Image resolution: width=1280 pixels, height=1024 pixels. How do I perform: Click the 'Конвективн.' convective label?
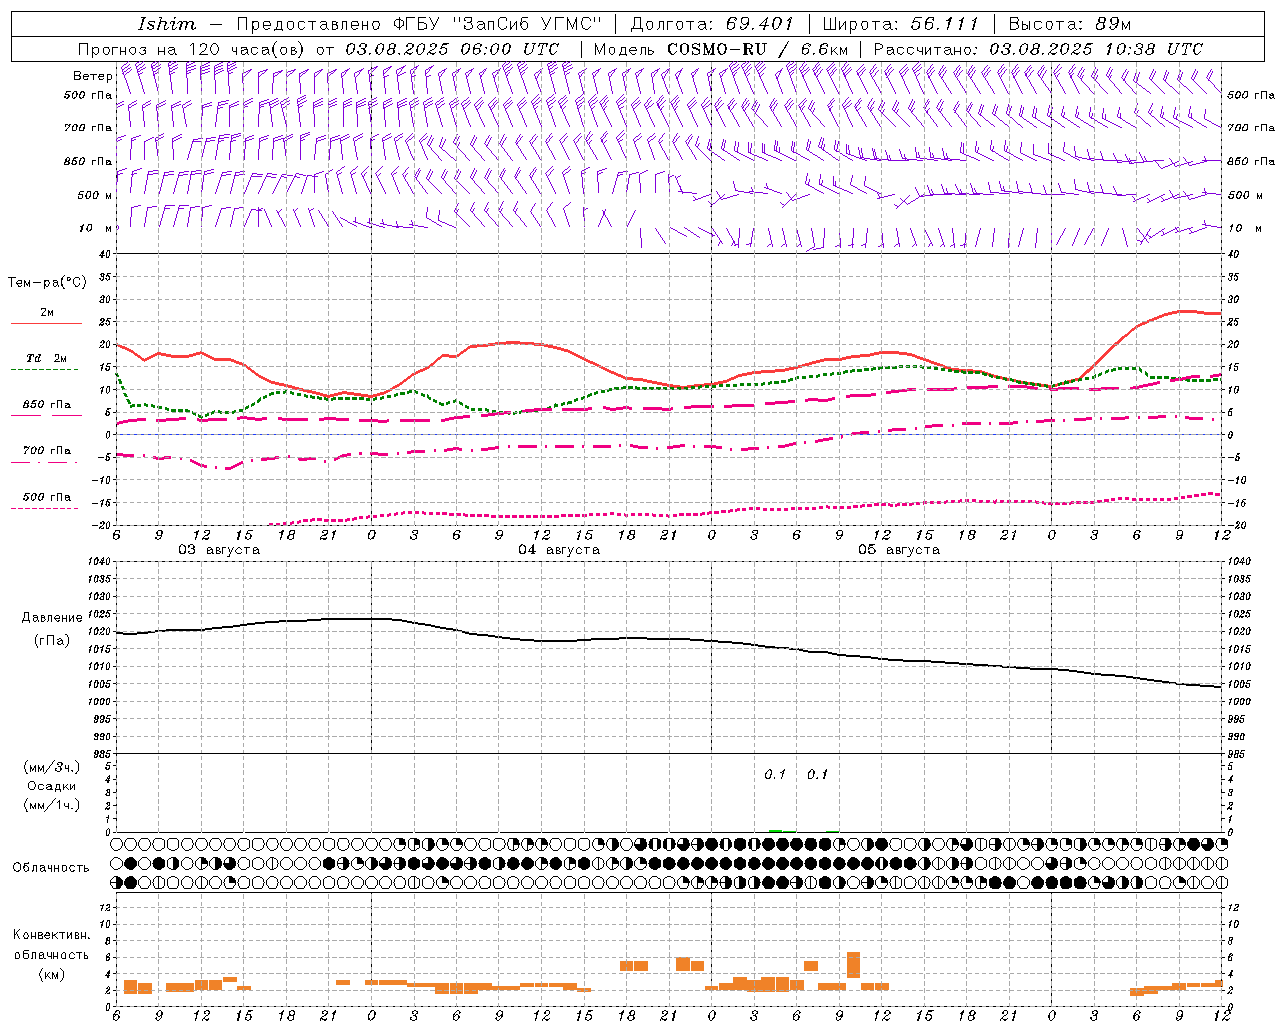click(x=51, y=935)
